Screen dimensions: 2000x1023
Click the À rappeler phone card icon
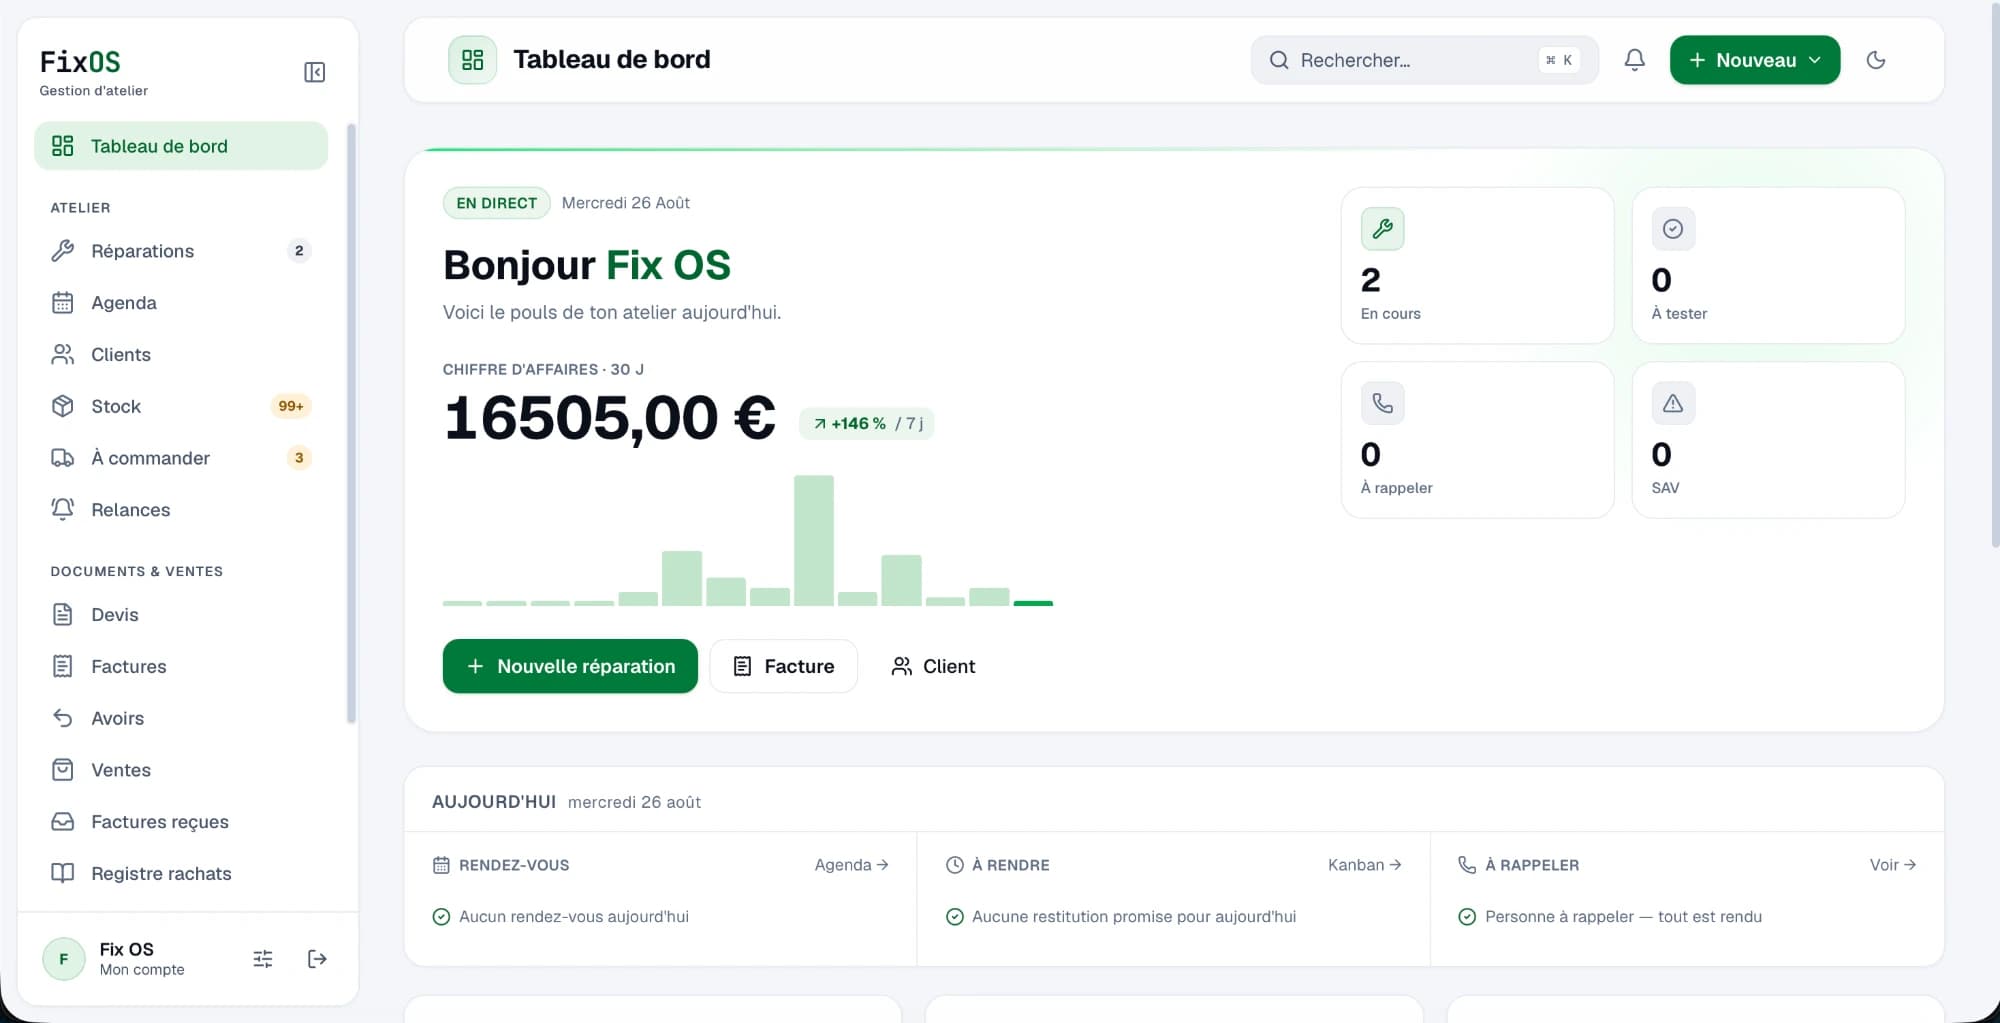[1382, 403]
